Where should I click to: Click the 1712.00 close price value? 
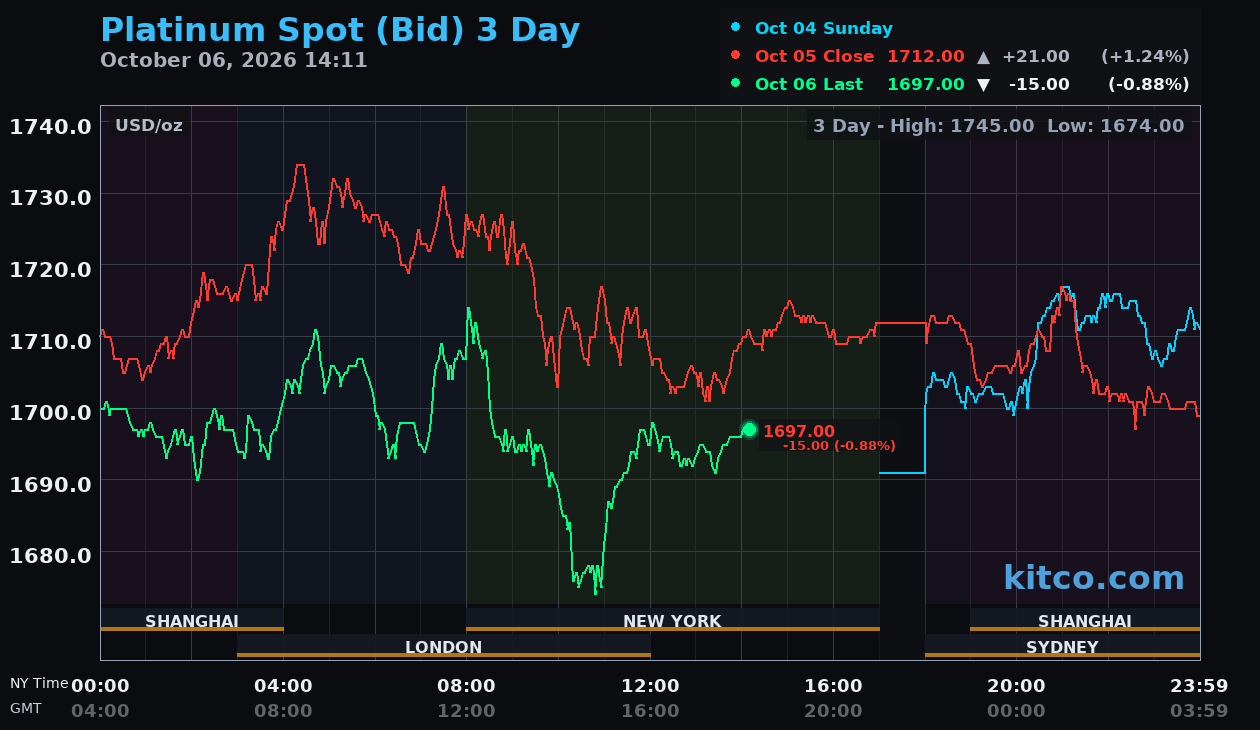(x=926, y=57)
